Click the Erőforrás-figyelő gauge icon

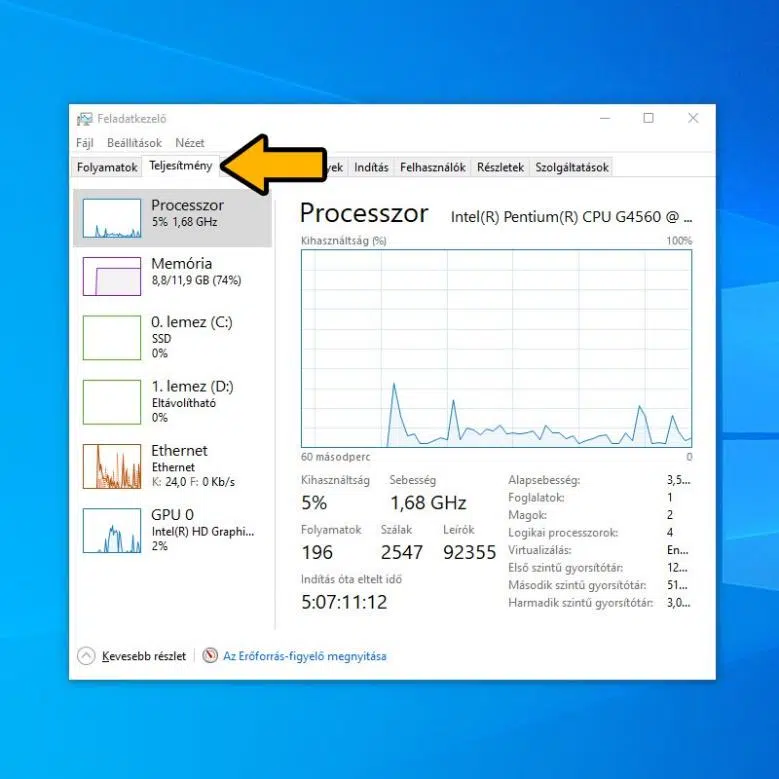point(210,656)
